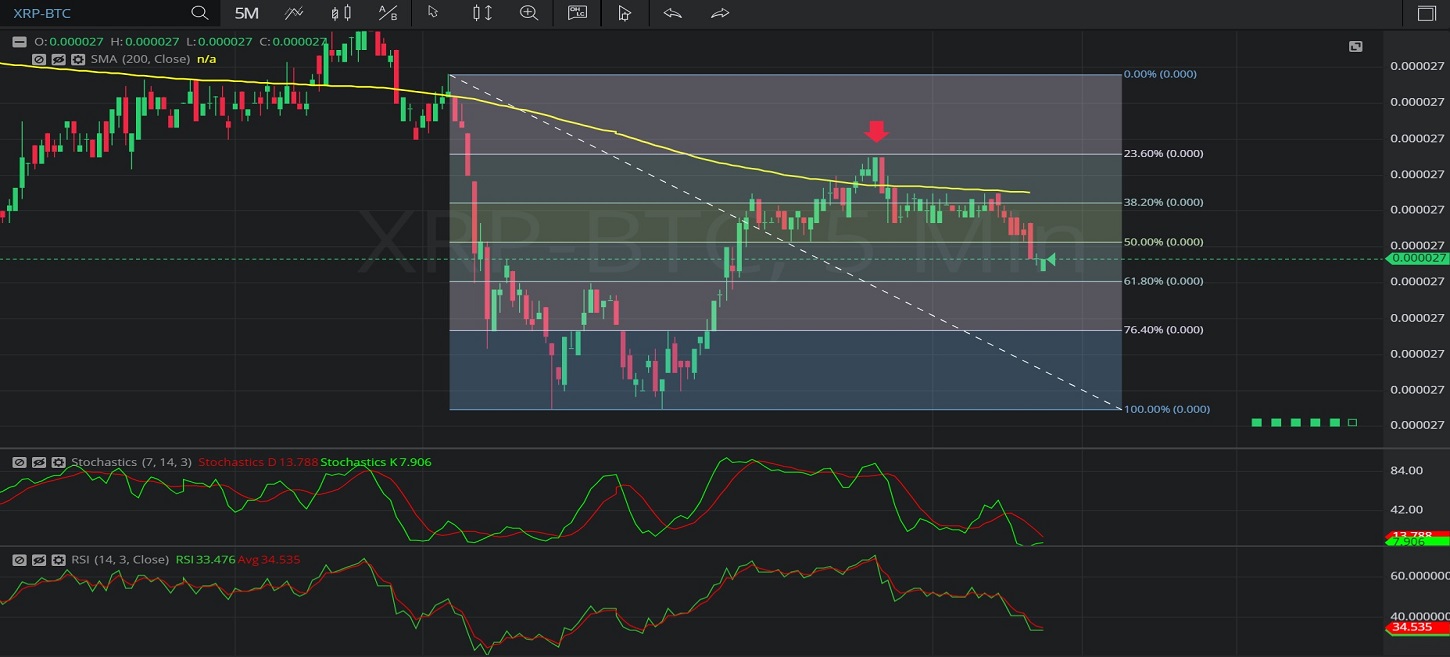
Task: Hide the RSI indicator
Action: point(39,560)
